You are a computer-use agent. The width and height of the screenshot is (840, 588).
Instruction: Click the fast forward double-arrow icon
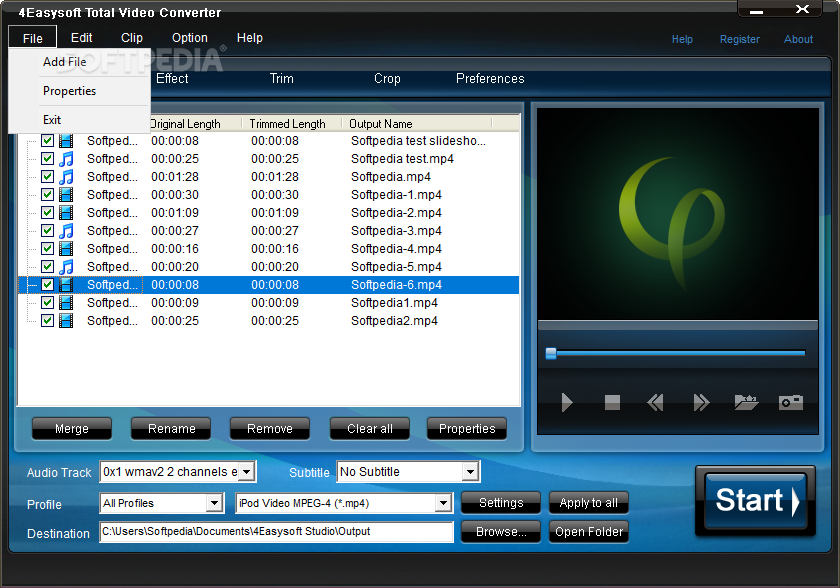pyautogui.click(x=701, y=402)
